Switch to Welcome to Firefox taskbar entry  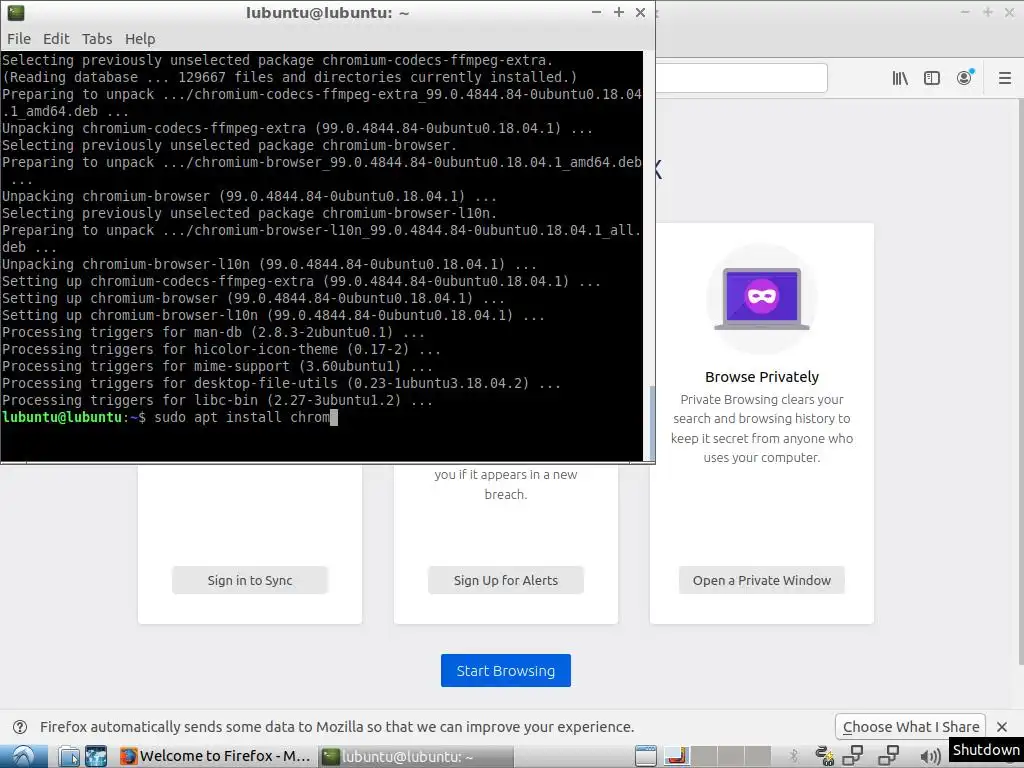tap(216, 756)
